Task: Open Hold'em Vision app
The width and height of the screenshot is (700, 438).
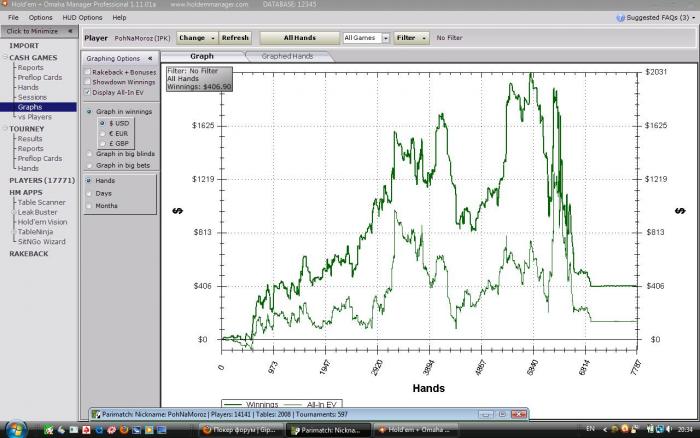Action: coord(42,222)
